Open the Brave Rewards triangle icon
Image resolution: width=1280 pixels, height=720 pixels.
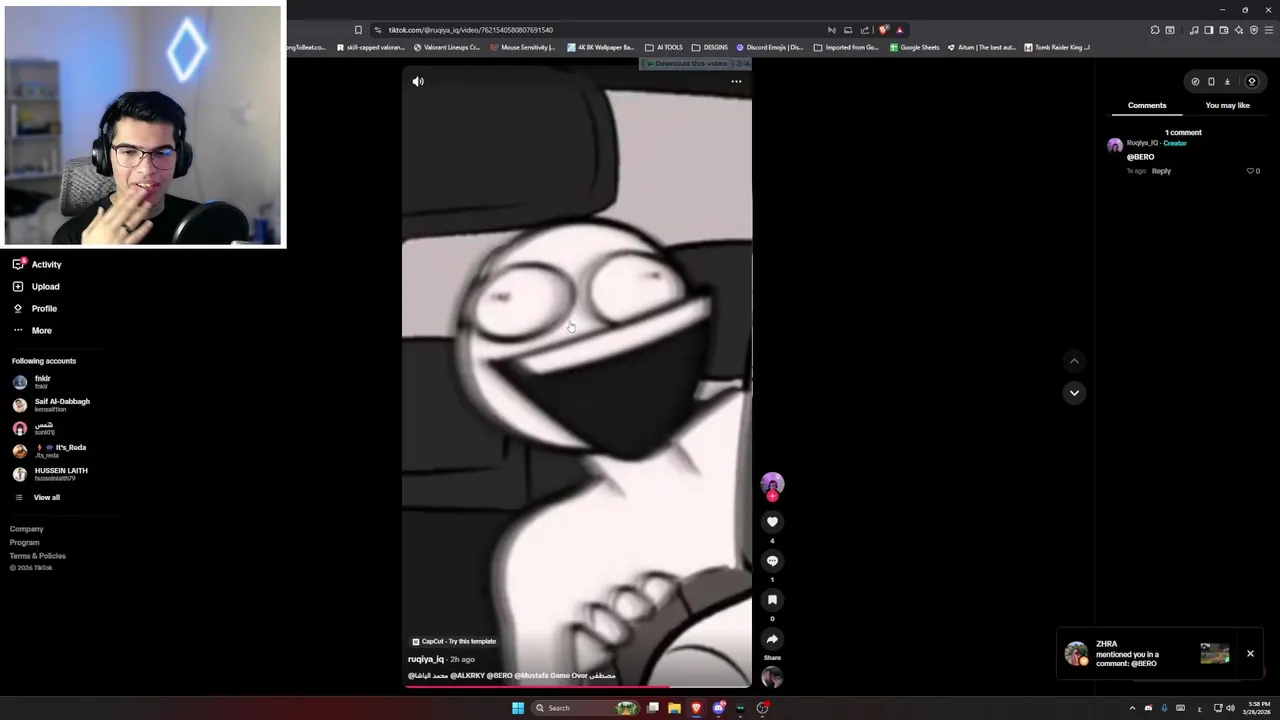click(899, 30)
